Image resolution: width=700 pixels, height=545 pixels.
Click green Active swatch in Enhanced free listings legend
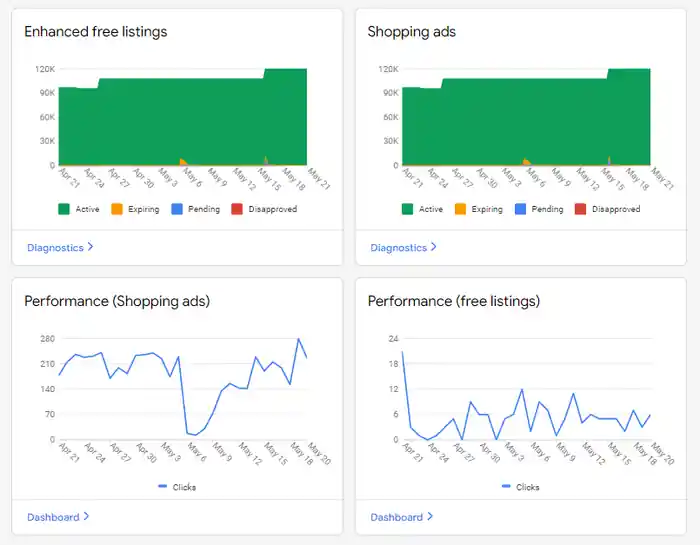pyautogui.click(x=64, y=209)
